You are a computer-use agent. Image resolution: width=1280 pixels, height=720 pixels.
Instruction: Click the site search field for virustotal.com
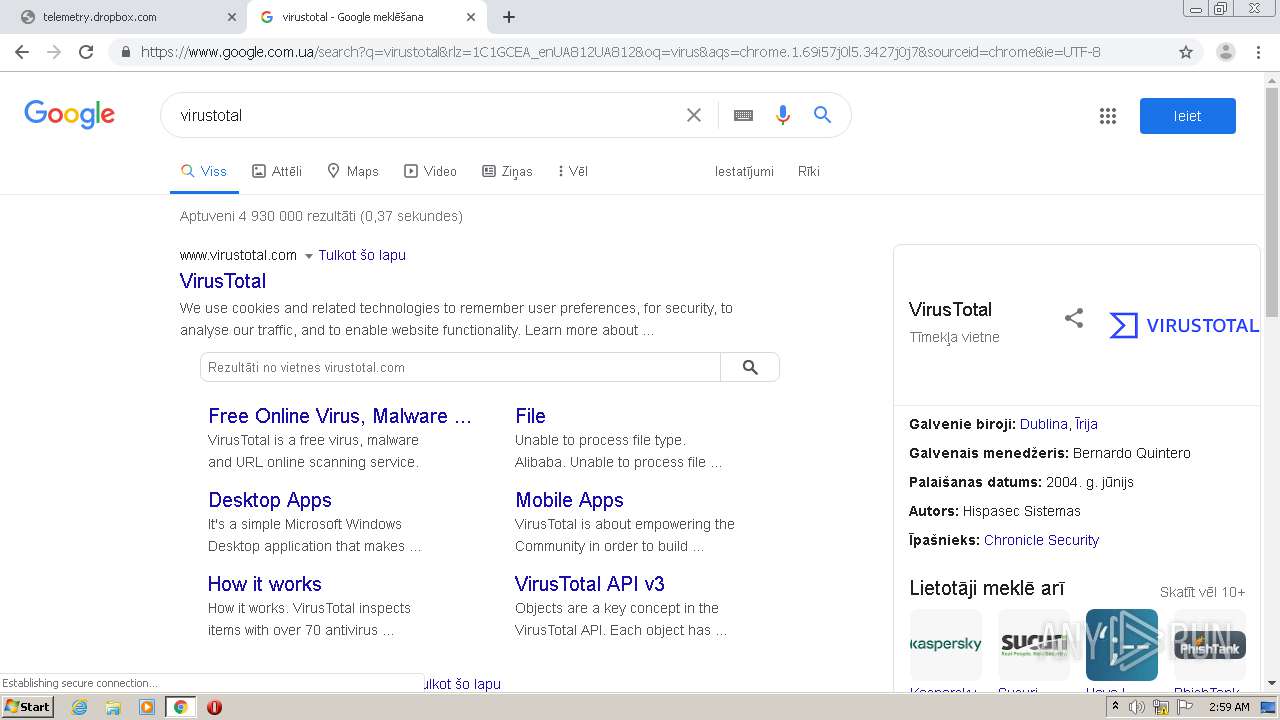[x=460, y=367]
